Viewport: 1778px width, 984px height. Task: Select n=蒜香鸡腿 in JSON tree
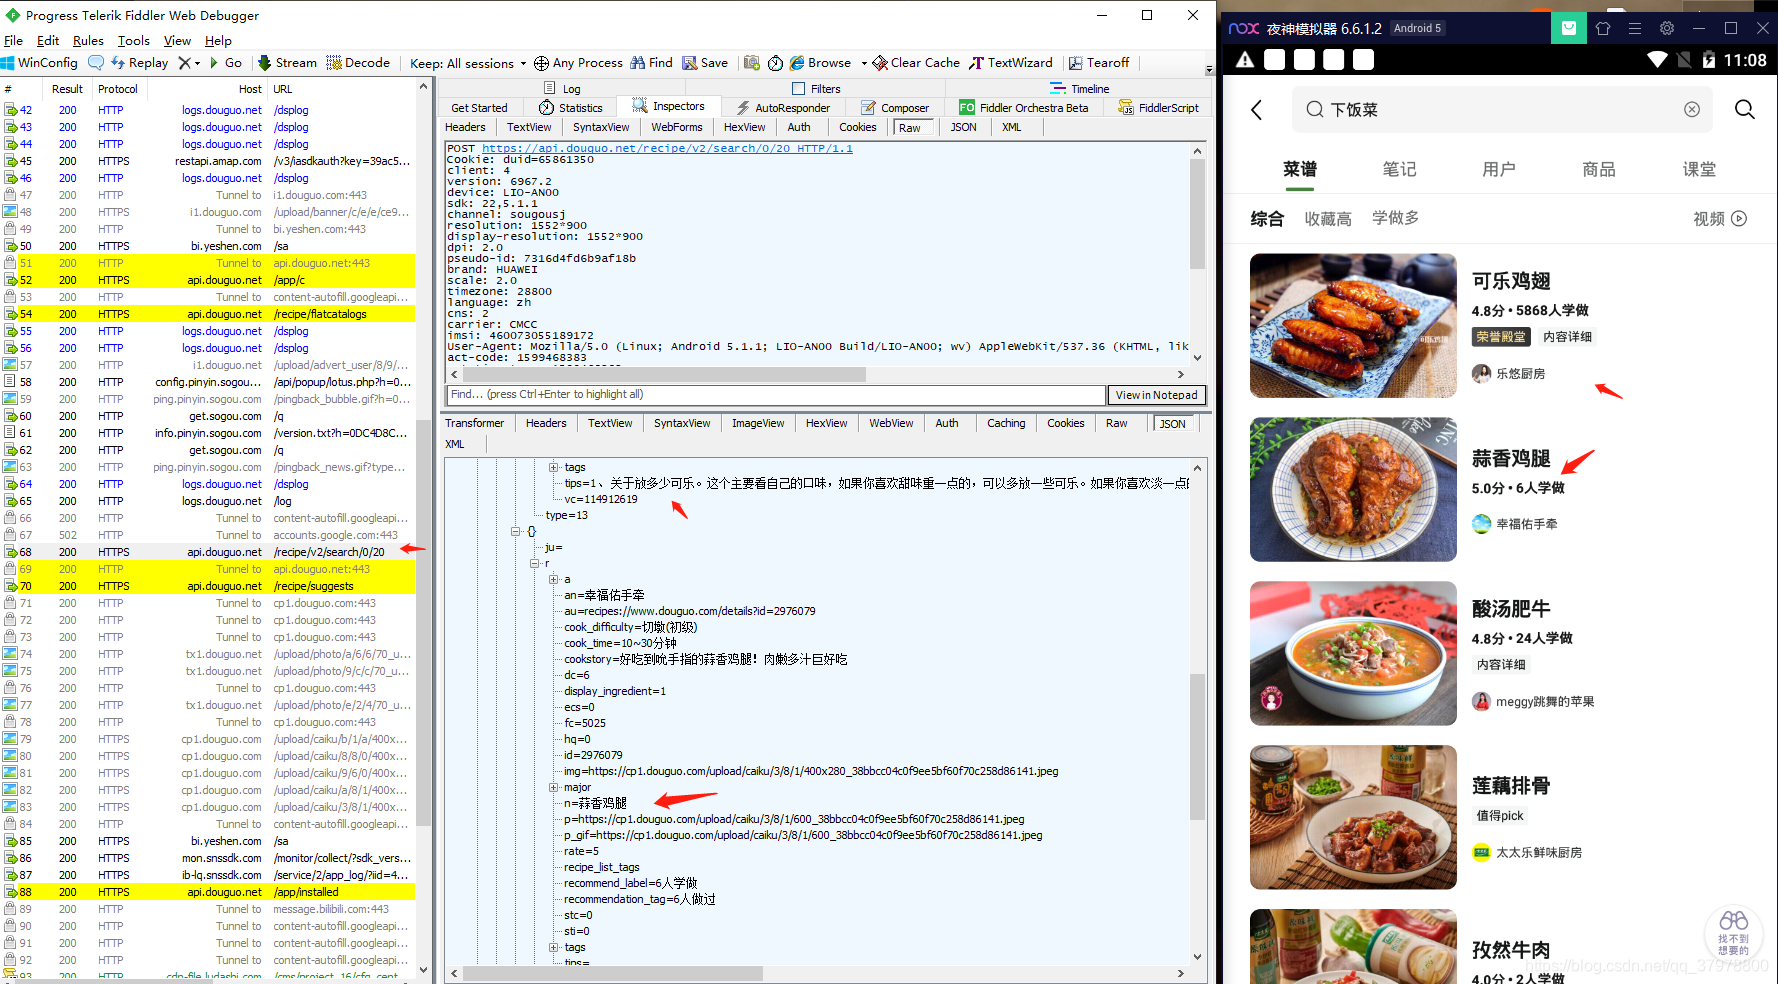(595, 803)
